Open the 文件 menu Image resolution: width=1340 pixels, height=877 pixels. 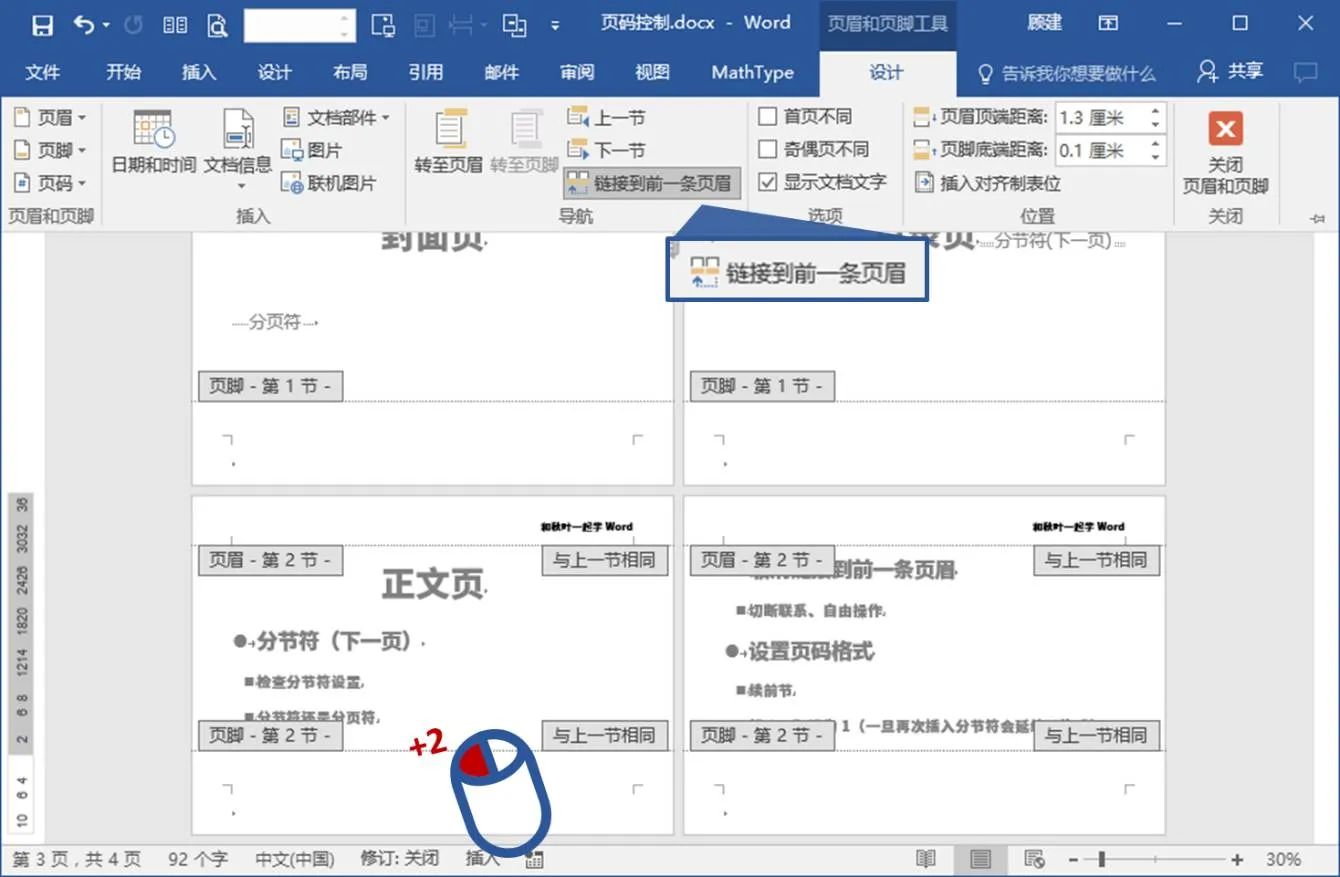click(43, 72)
